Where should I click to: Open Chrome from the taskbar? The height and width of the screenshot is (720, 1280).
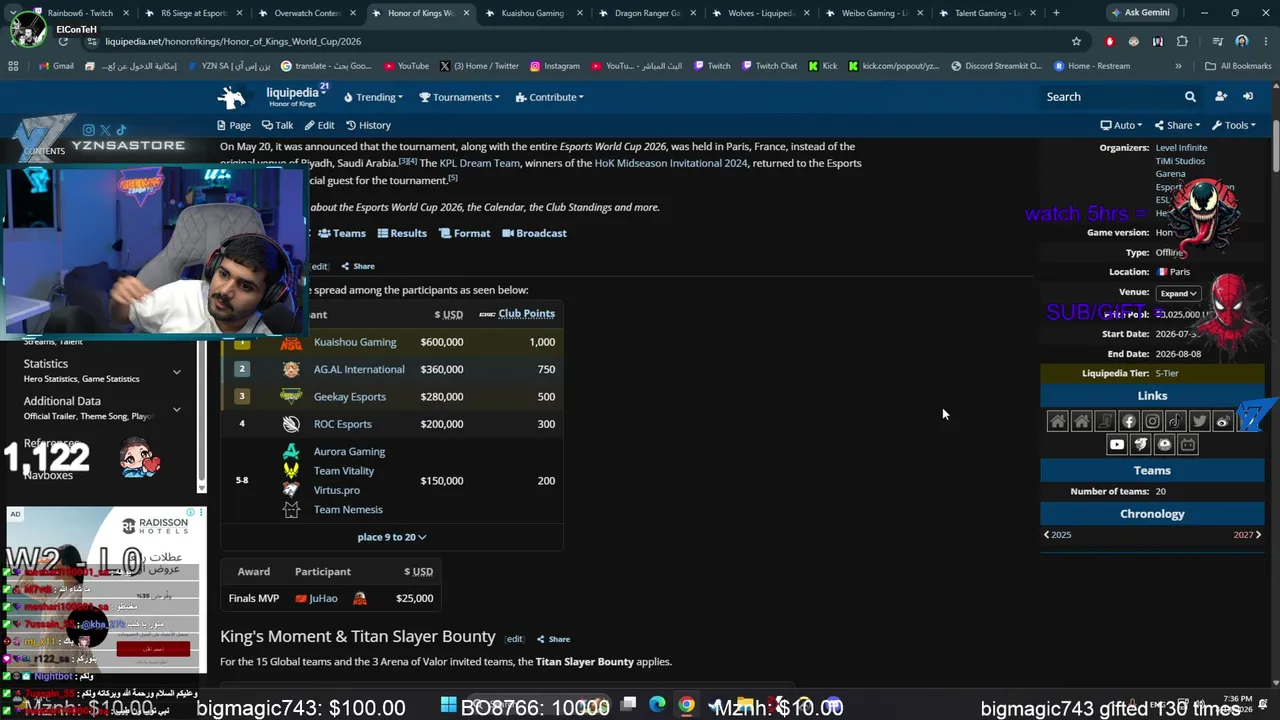tap(686, 705)
